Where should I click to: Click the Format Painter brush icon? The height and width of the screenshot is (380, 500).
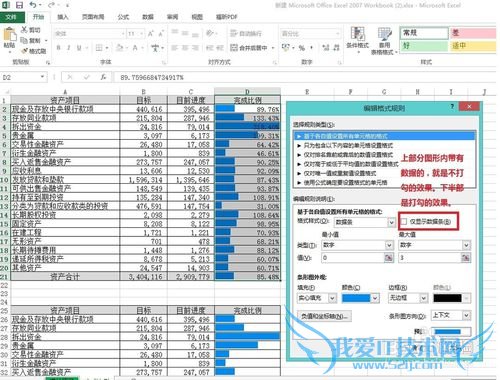pos(24,51)
